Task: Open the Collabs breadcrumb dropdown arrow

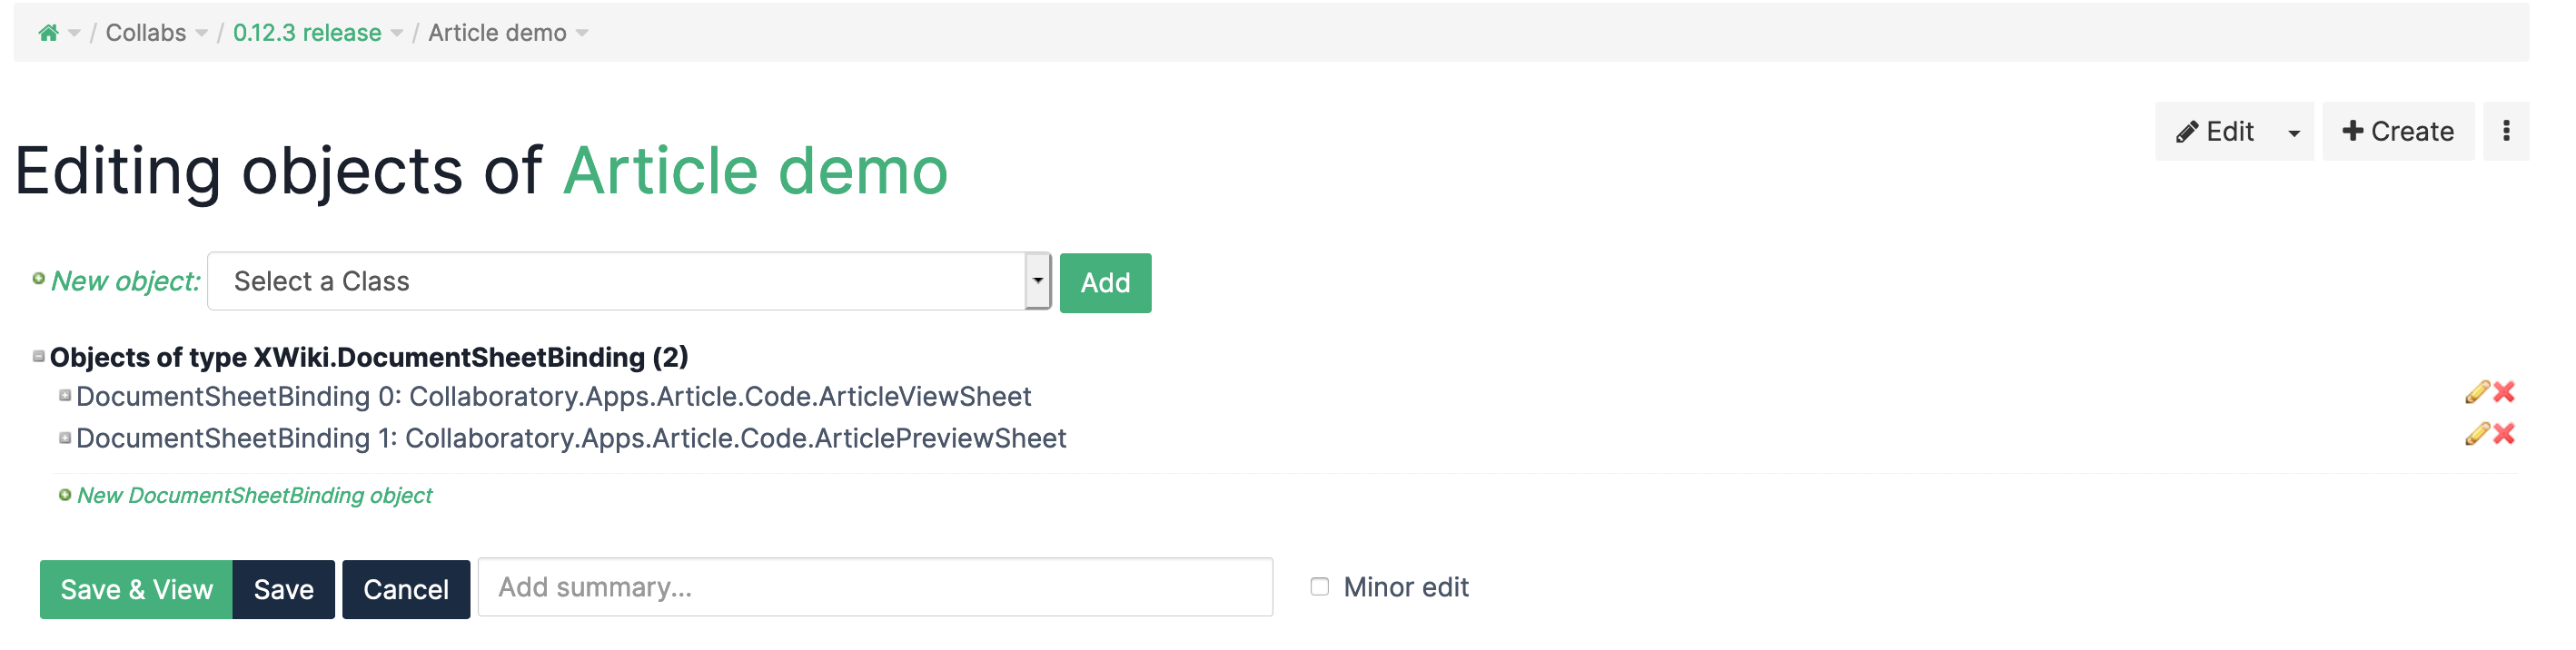Action: coord(202,33)
